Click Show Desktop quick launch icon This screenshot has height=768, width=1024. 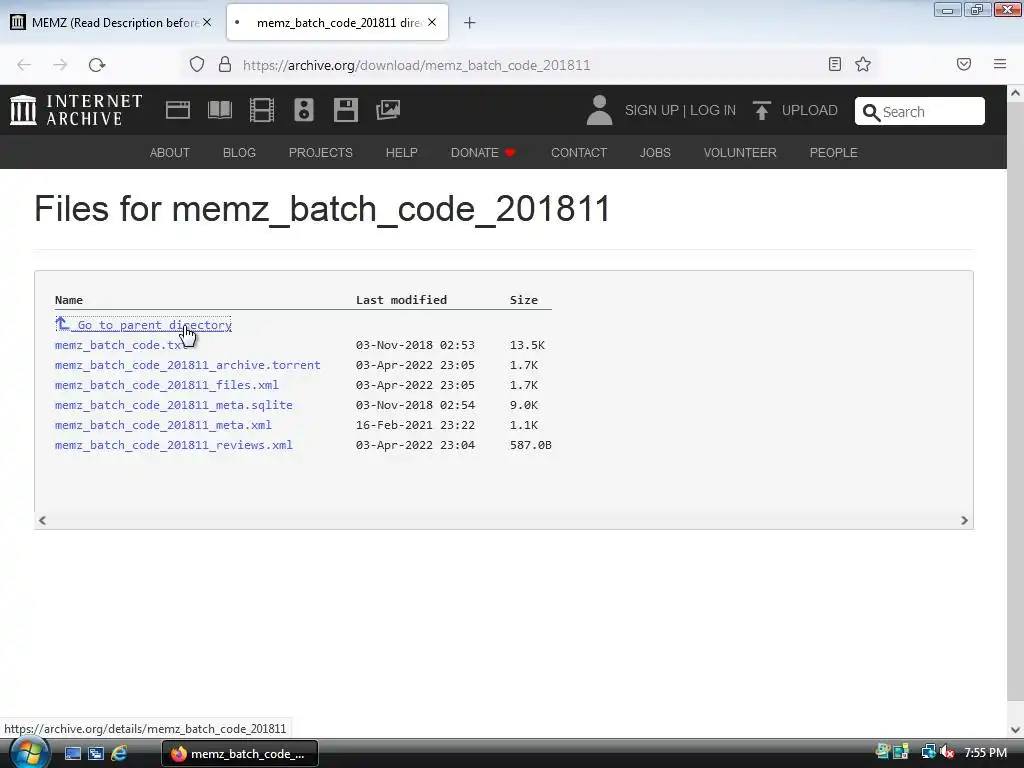point(72,753)
